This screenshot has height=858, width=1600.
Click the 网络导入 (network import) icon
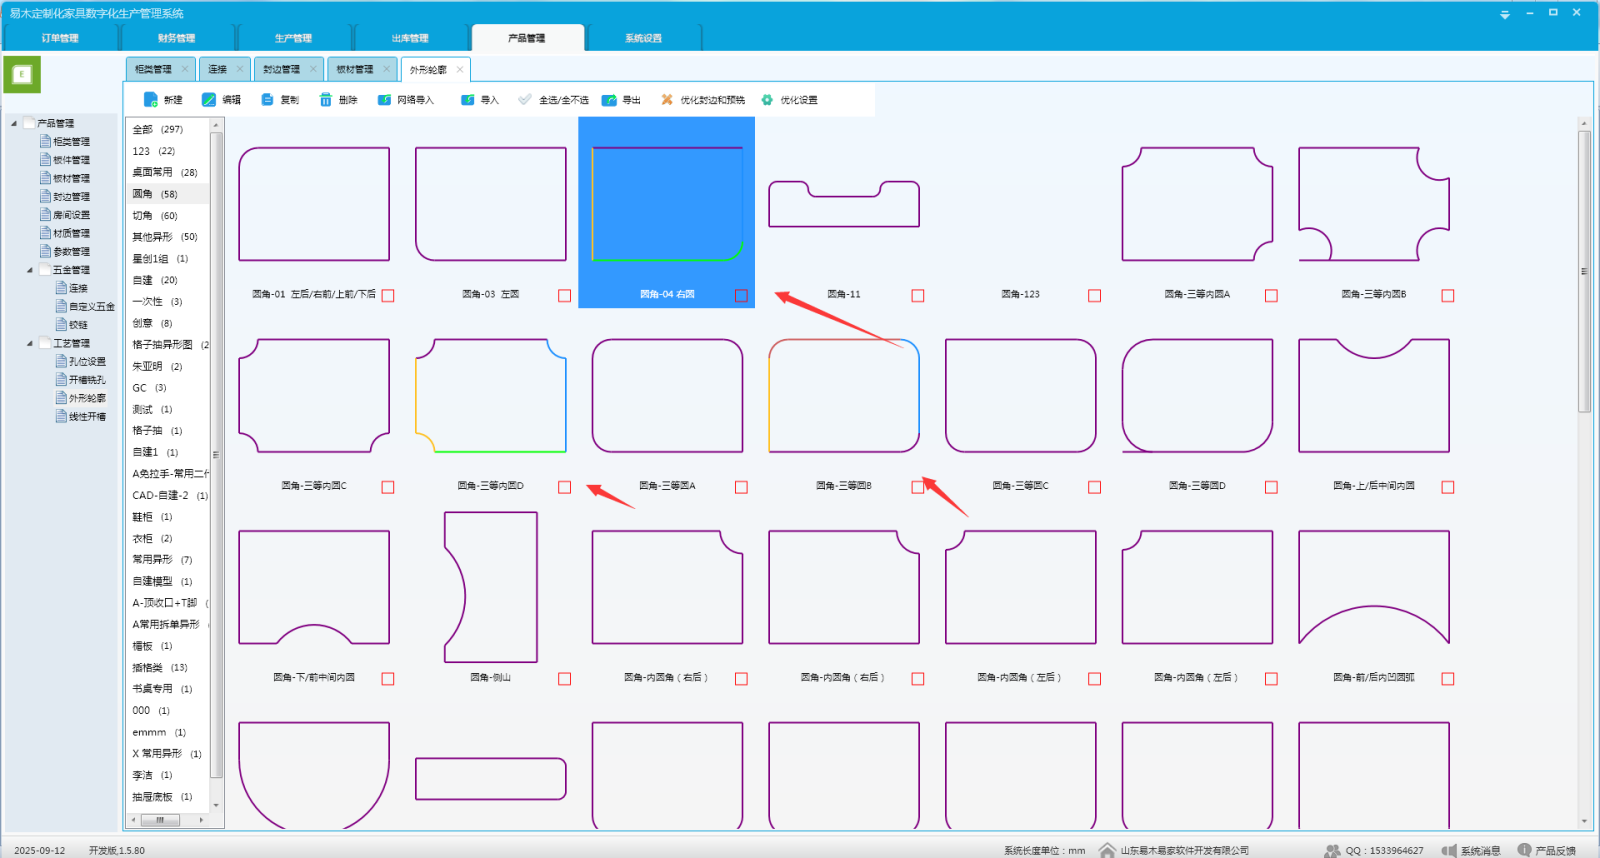click(x=384, y=100)
